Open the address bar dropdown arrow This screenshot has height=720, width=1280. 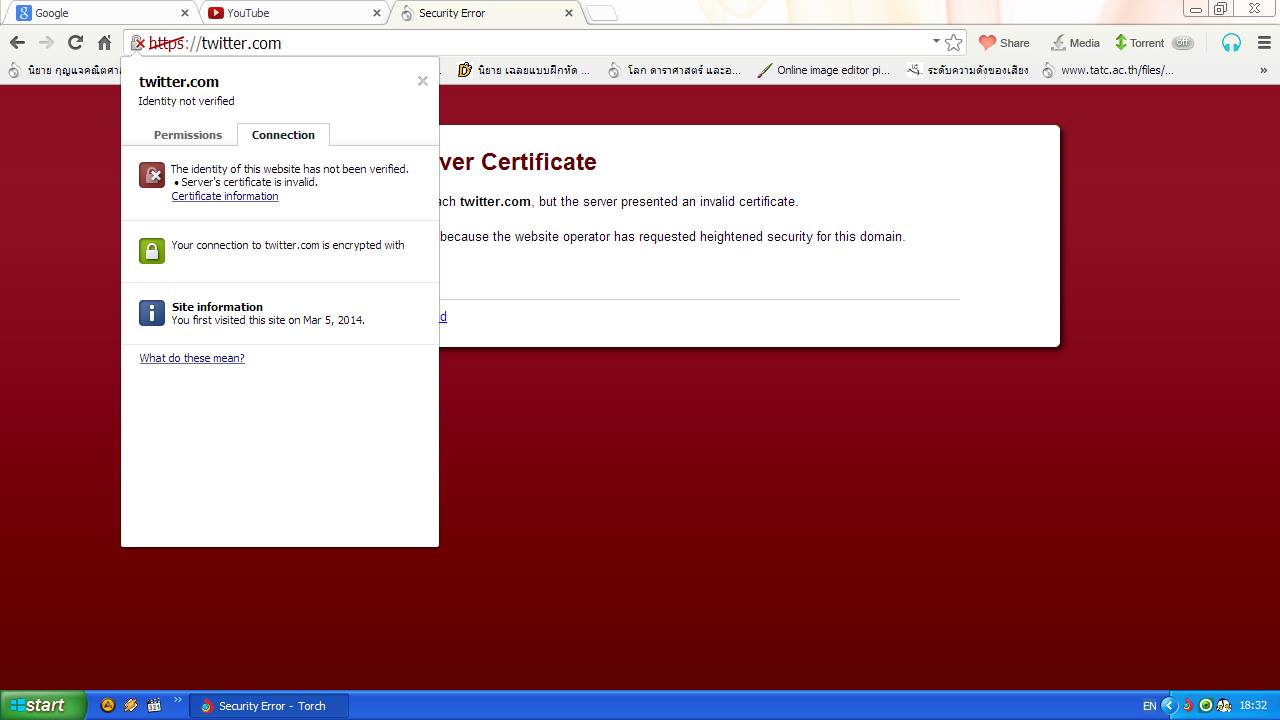click(x=936, y=42)
